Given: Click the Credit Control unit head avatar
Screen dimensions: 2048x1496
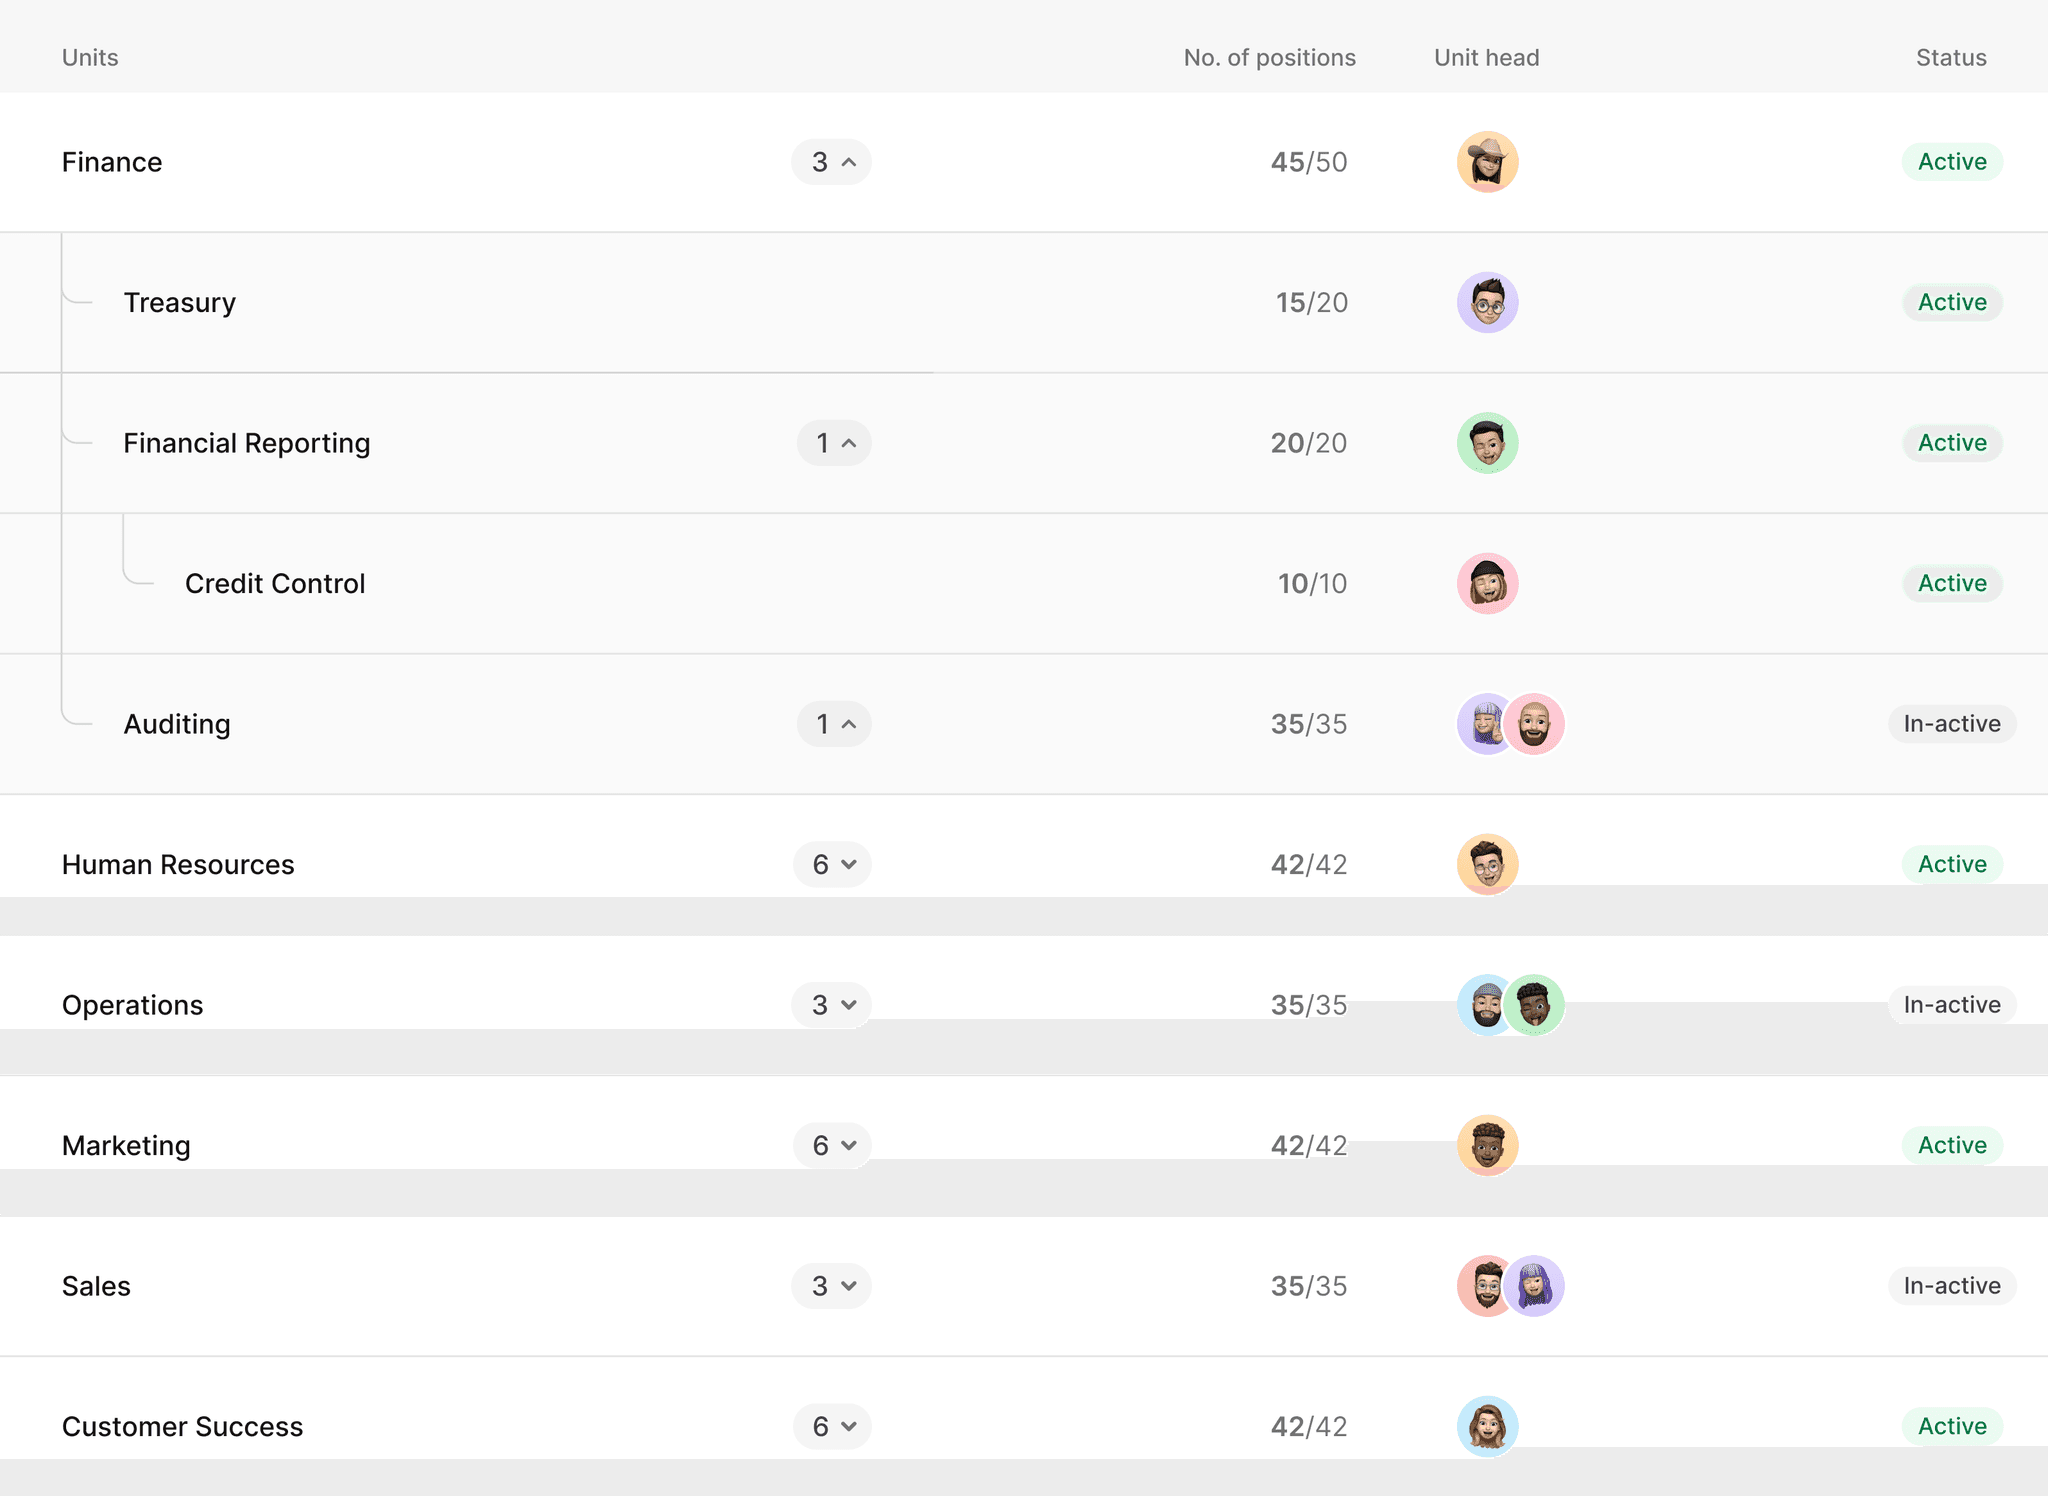Looking at the screenshot, I should point(1486,583).
